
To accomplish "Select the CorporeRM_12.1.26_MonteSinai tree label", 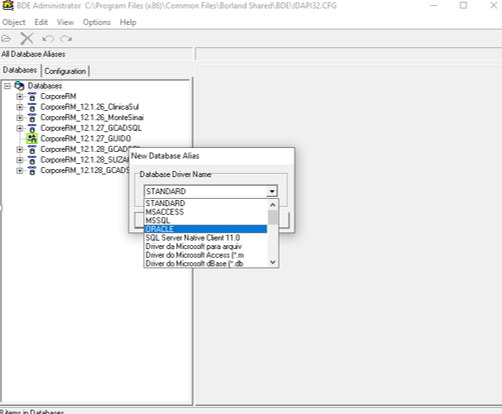I will (x=92, y=118).
